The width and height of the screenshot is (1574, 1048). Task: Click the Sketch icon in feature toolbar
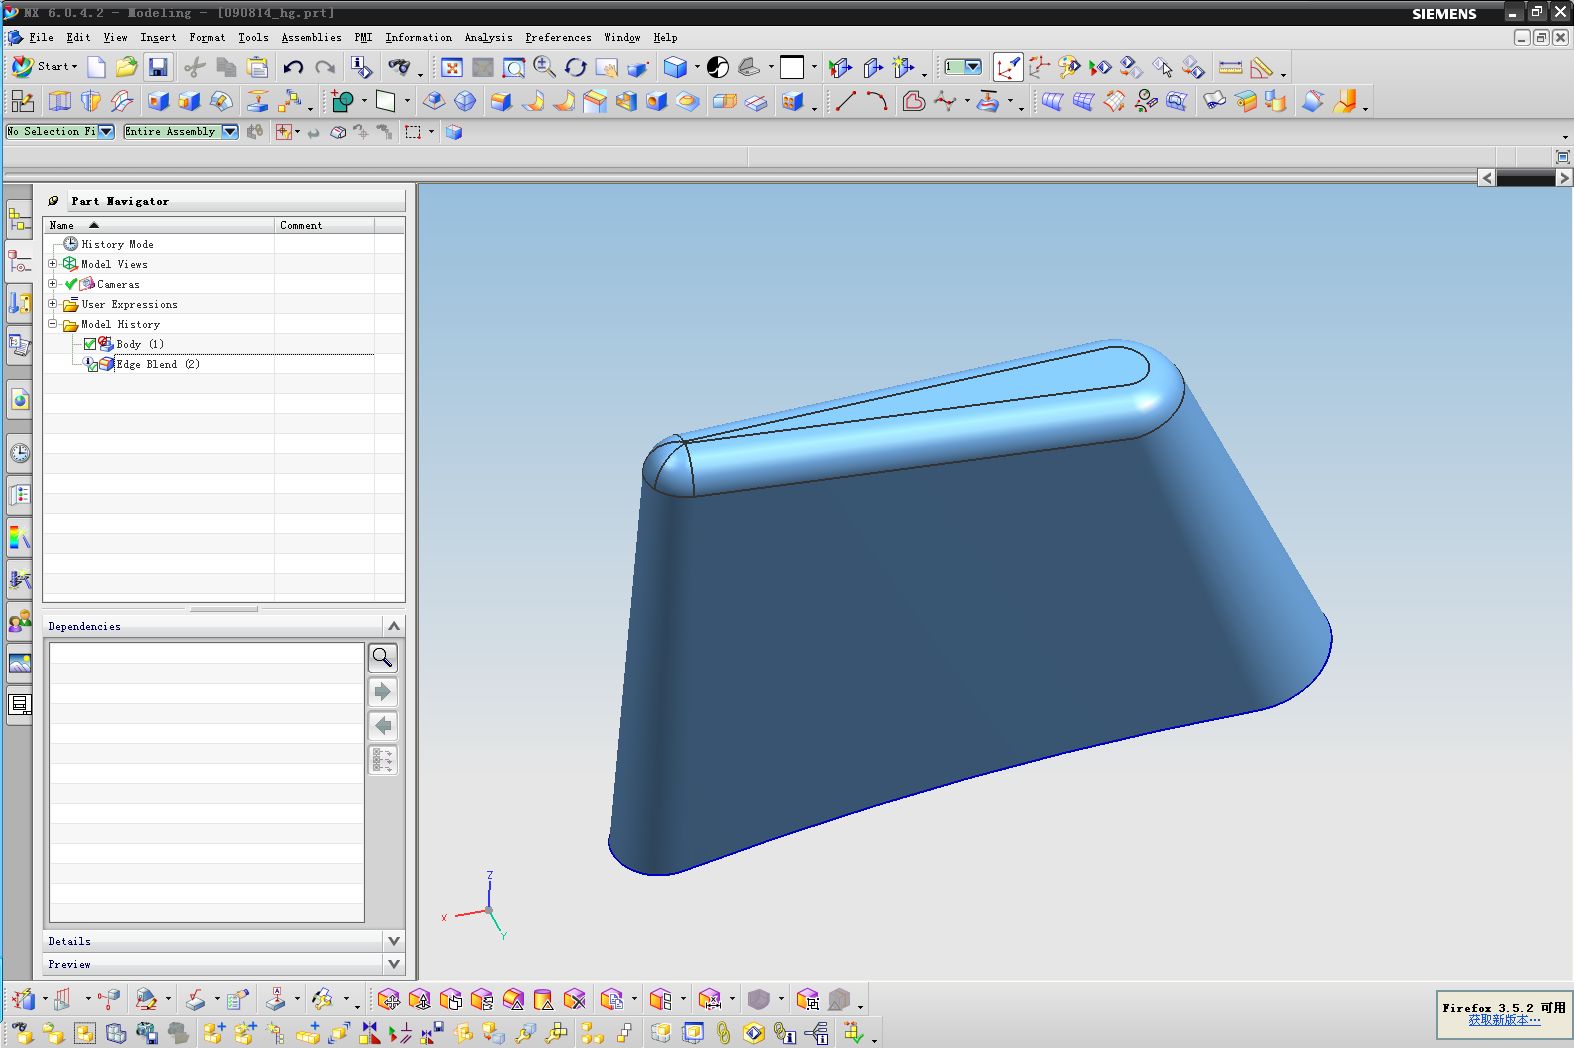(x=23, y=101)
